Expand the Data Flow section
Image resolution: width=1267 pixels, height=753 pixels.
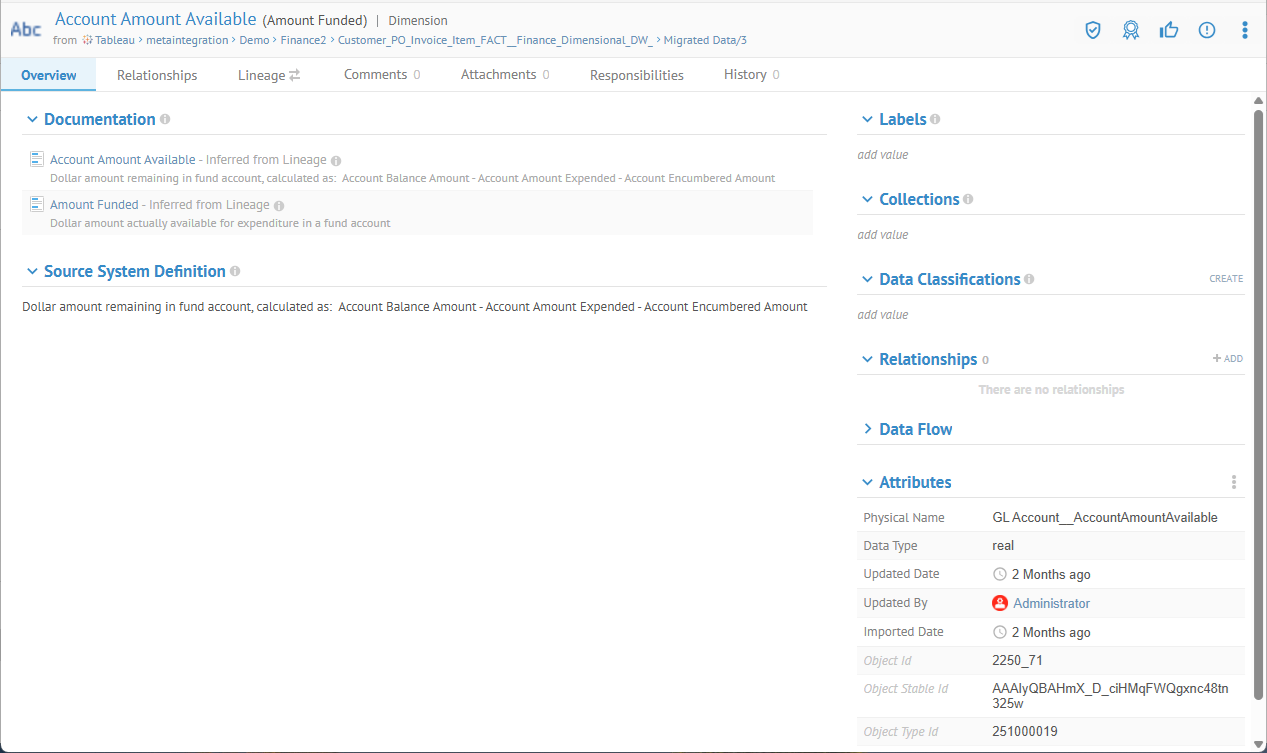click(867, 429)
